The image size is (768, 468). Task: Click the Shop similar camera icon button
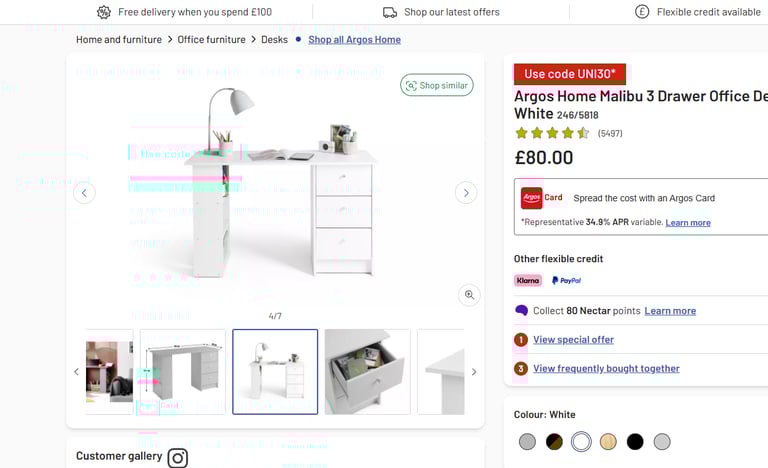click(x=436, y=85)
